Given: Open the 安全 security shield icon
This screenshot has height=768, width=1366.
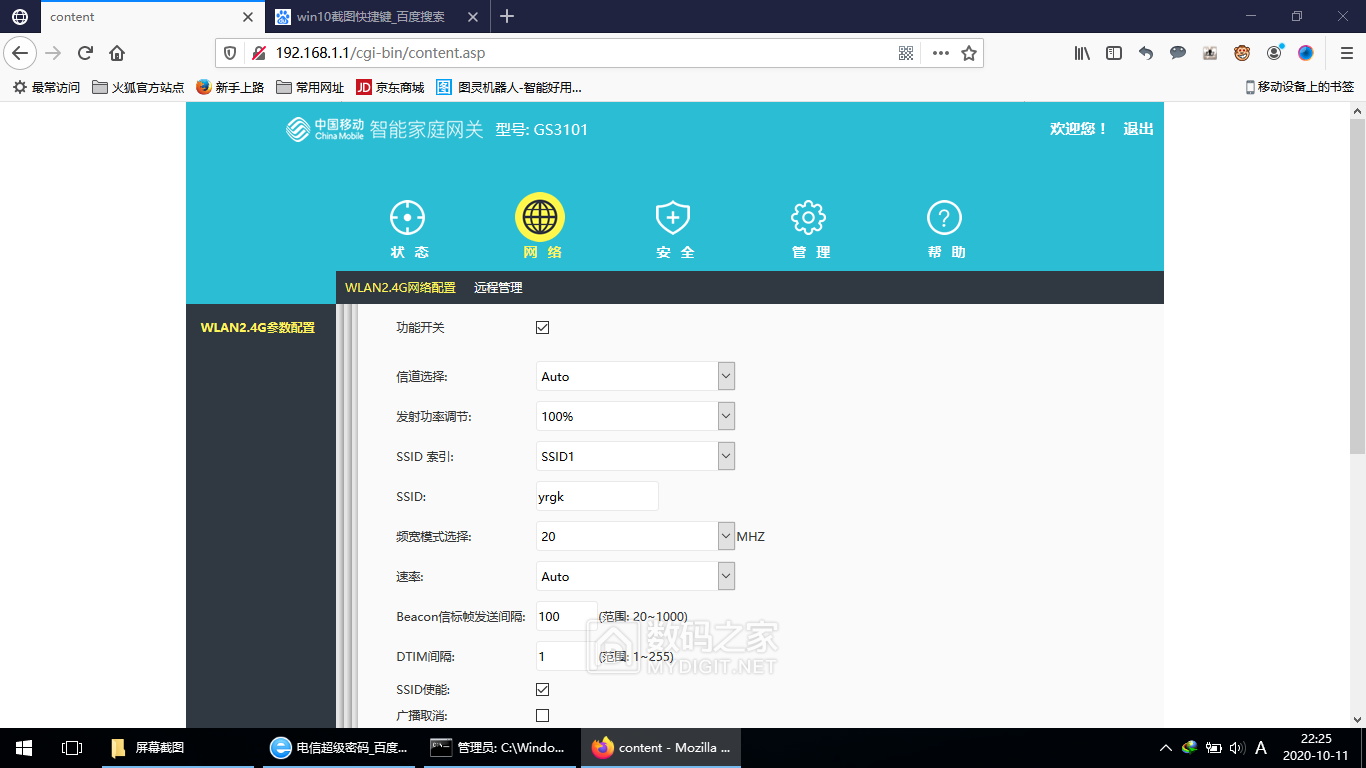Looking at the screenshot, I should coord(673,218).
